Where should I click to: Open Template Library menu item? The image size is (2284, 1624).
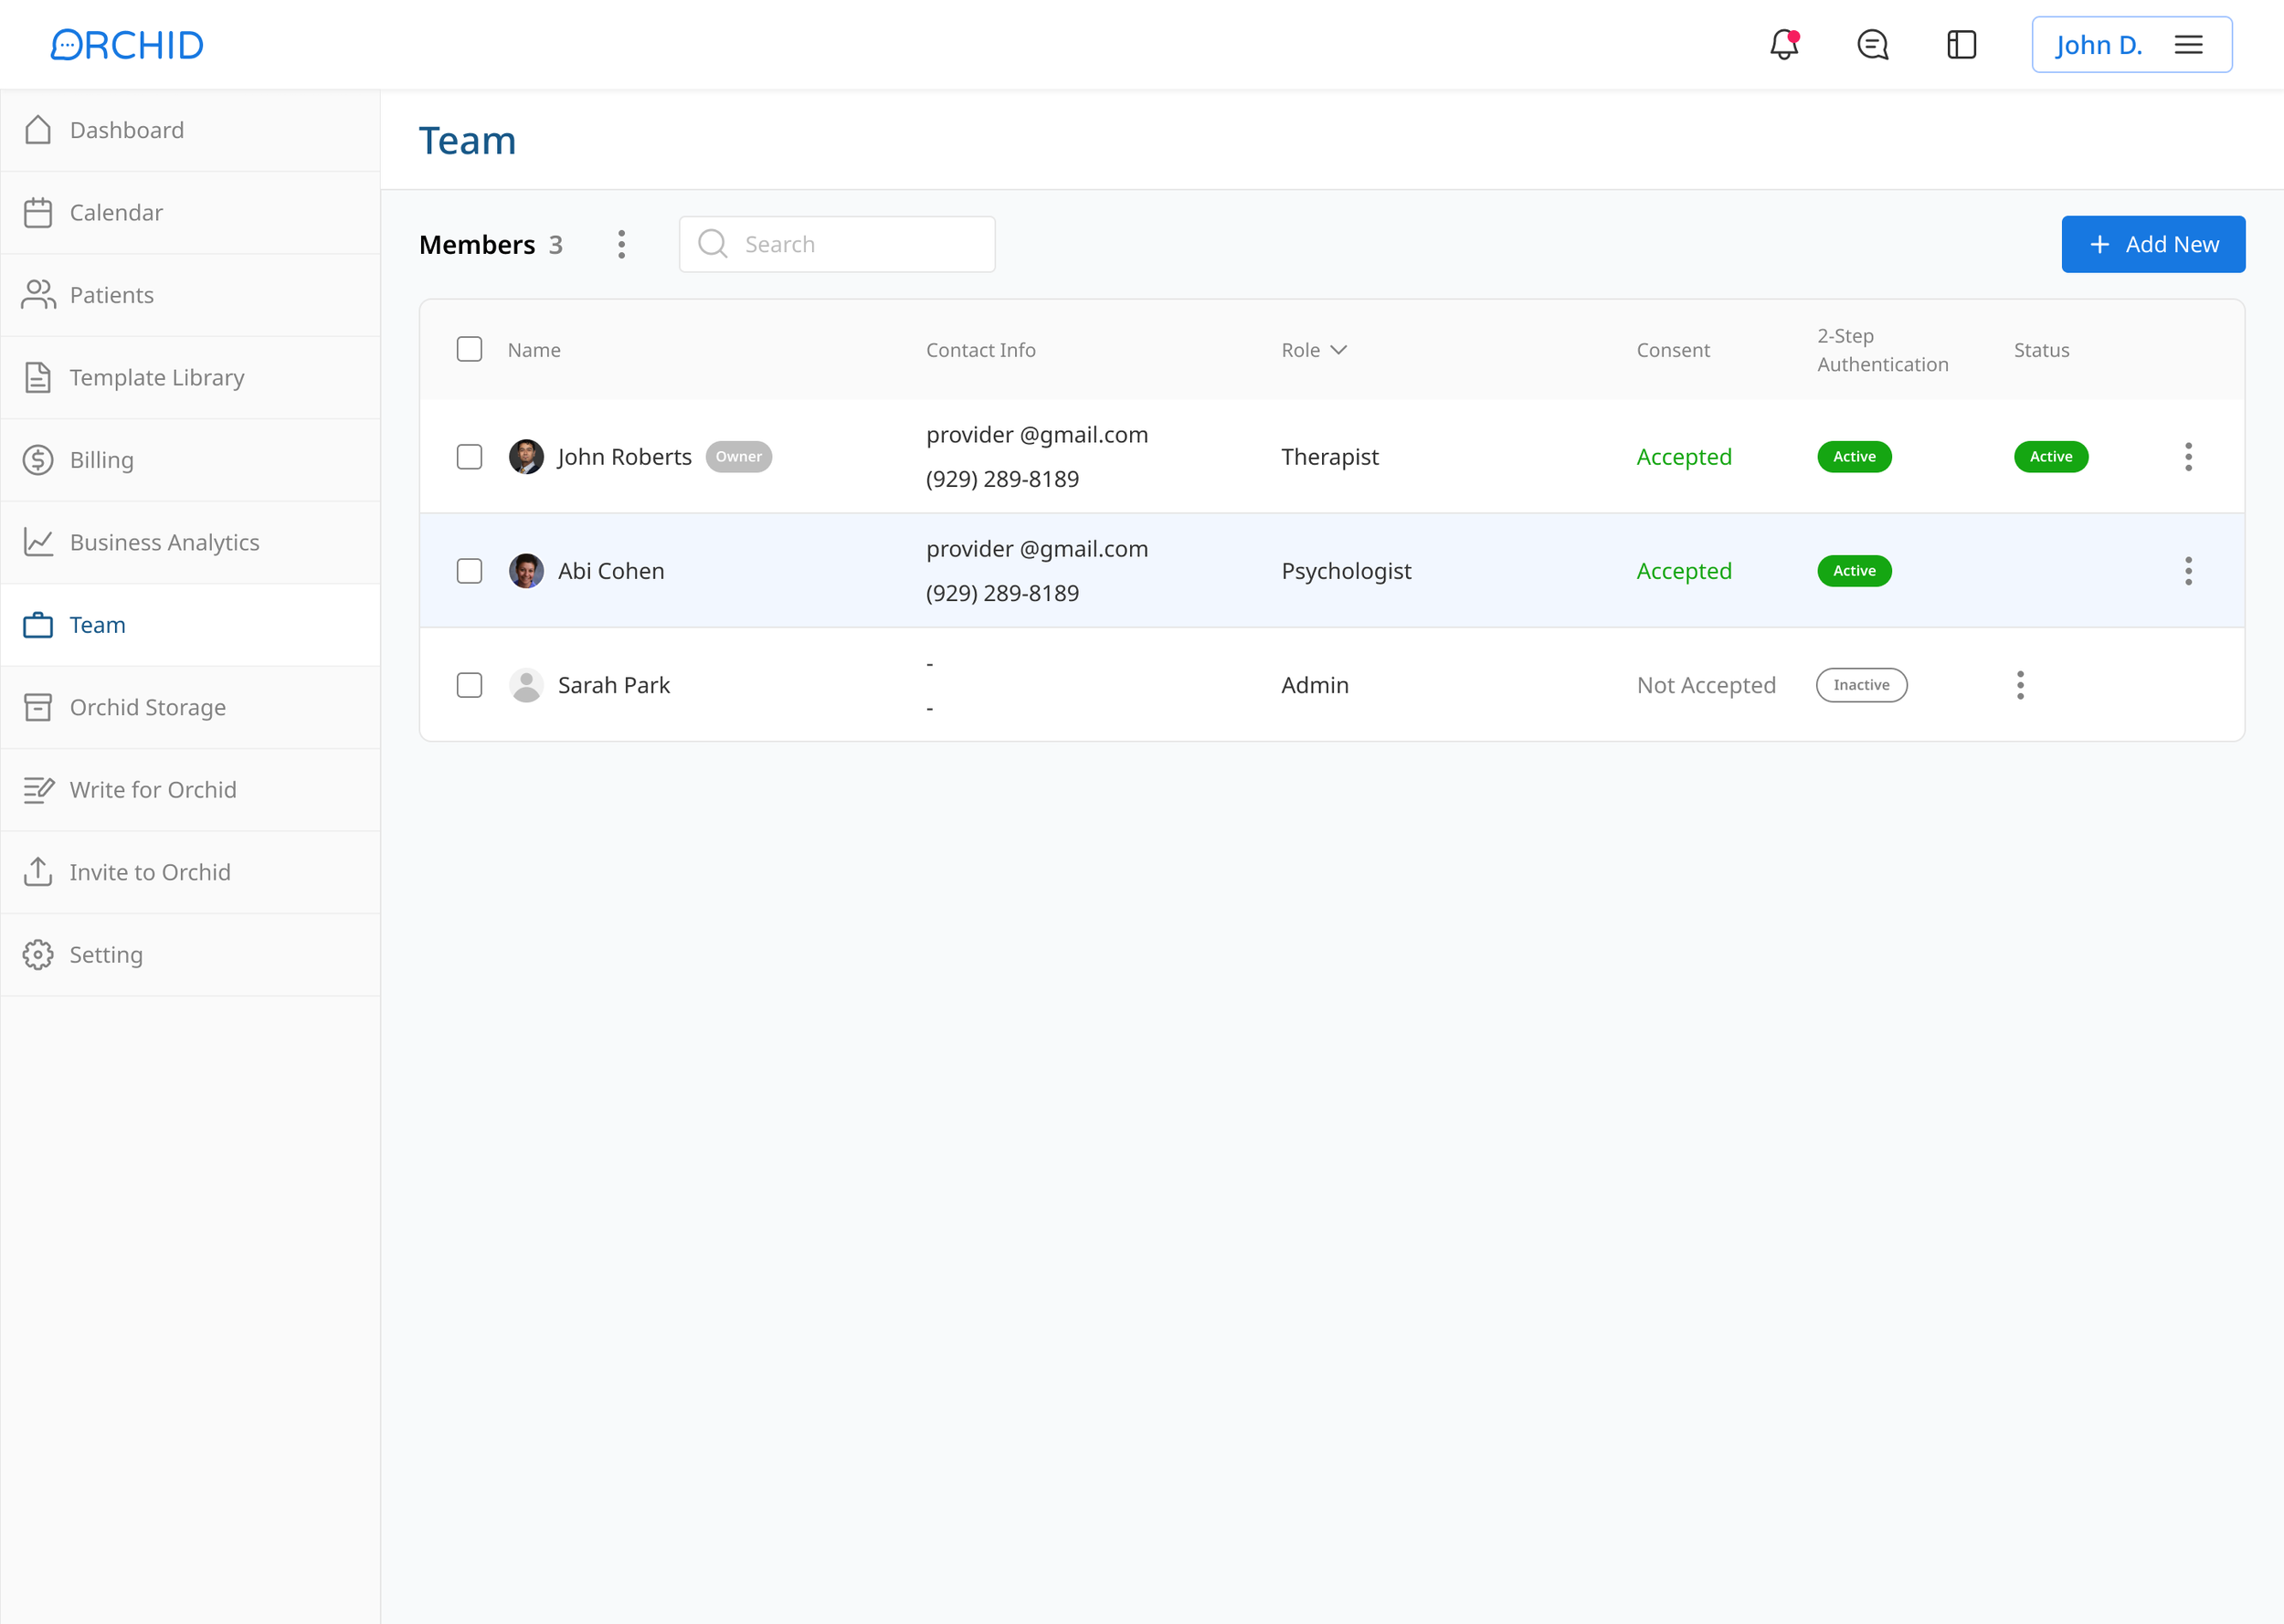tap(157, 378)
